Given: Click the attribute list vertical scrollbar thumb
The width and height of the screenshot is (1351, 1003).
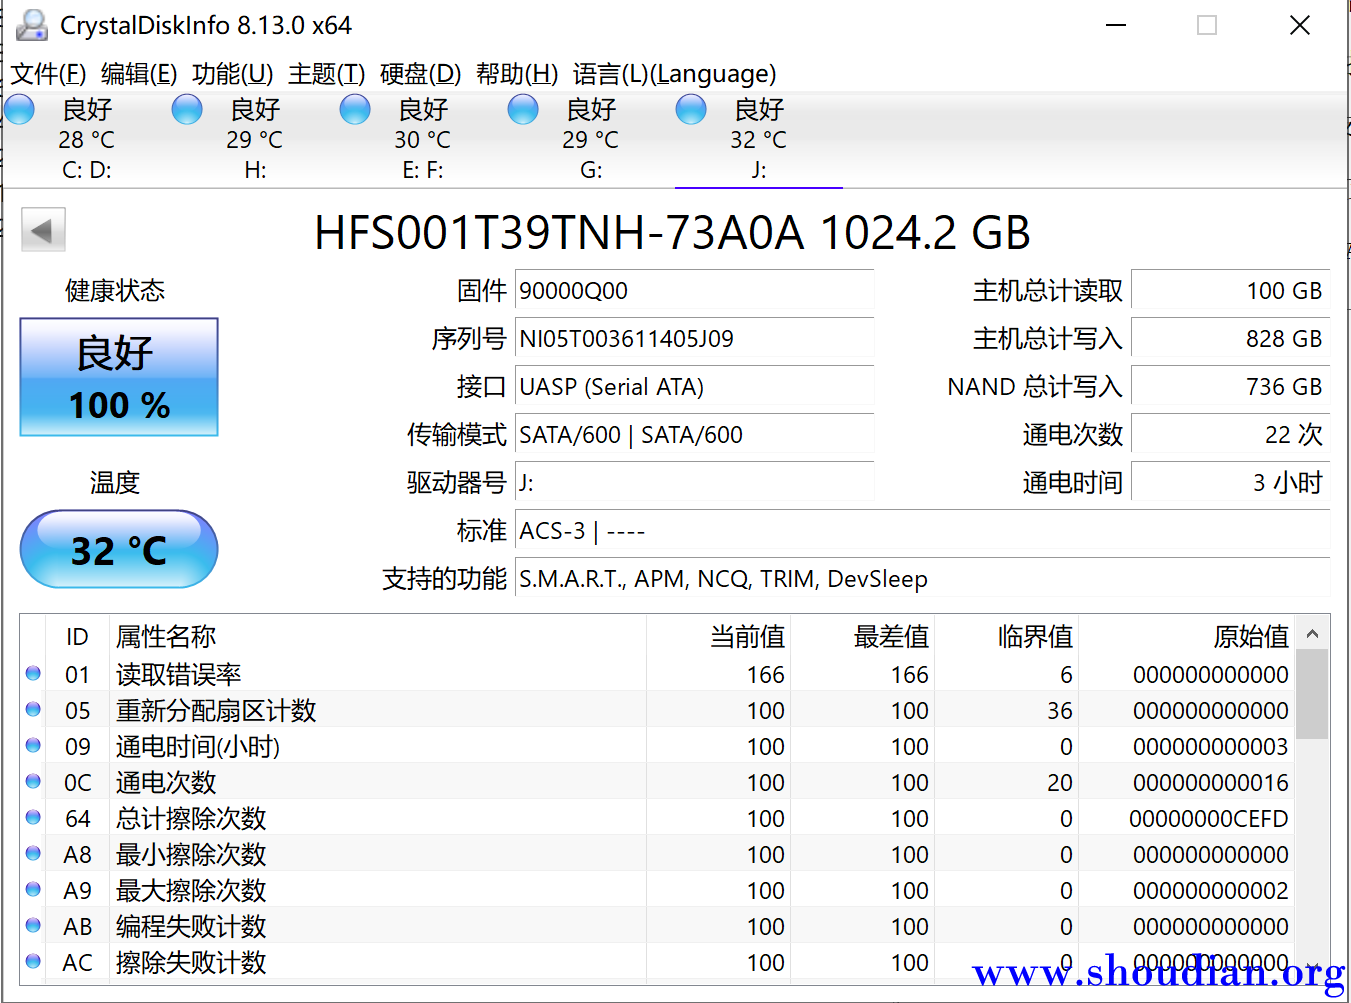Looking at the screenshot, I should click(x=1312, y=694).
